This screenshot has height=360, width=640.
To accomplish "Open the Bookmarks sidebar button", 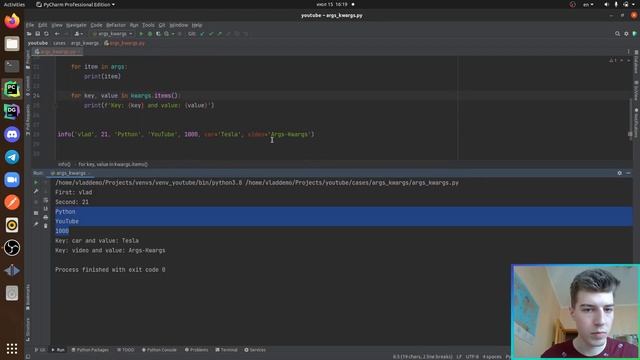I will pyautogui.click(x=28, y=298).
